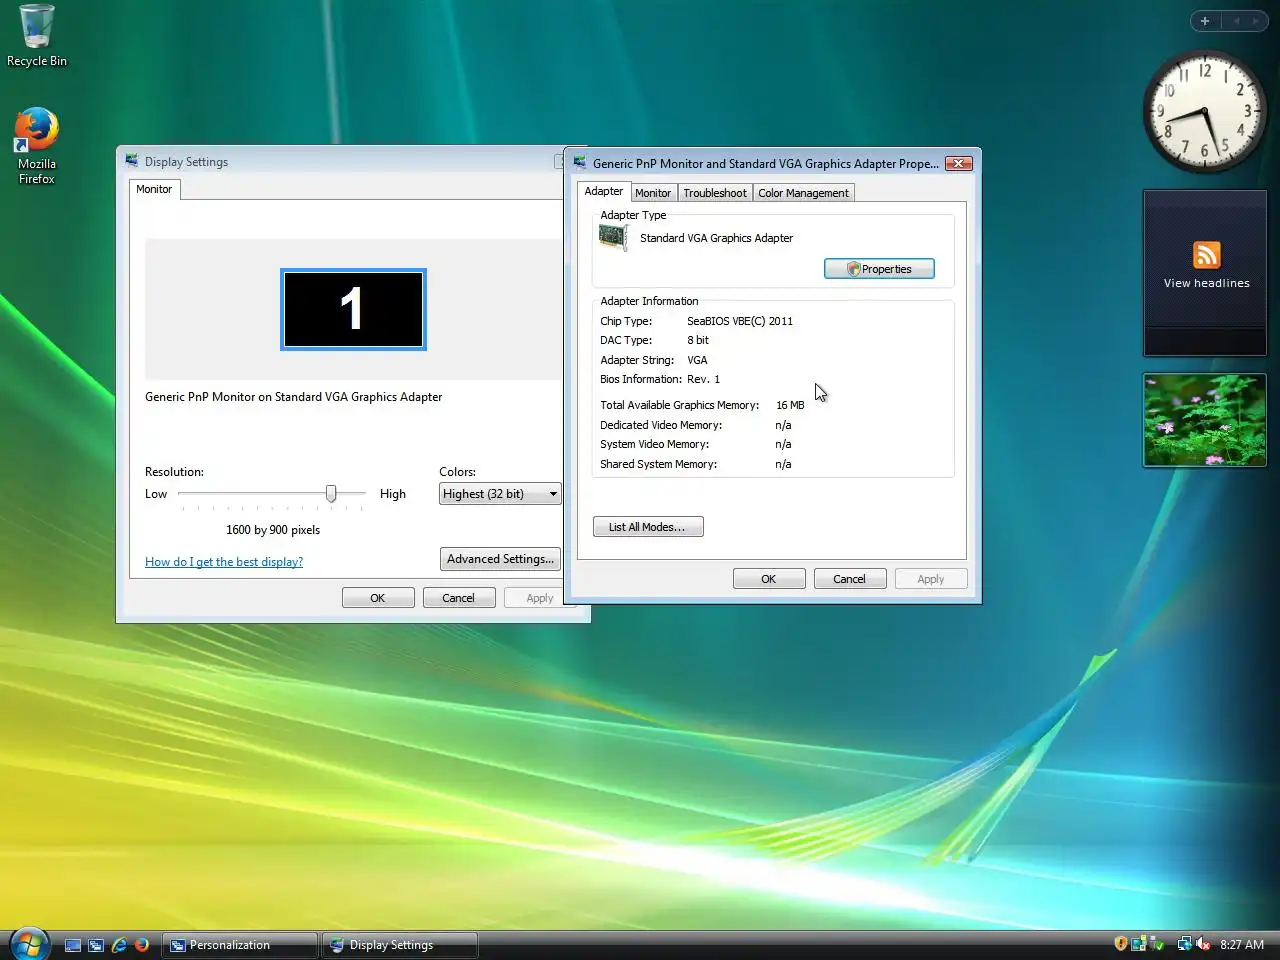Viewport: 1280px width, 960px height.
Task: Click the 'SeaBIOS VBE(C) 2011' chip type value
Action: [740, 321]
